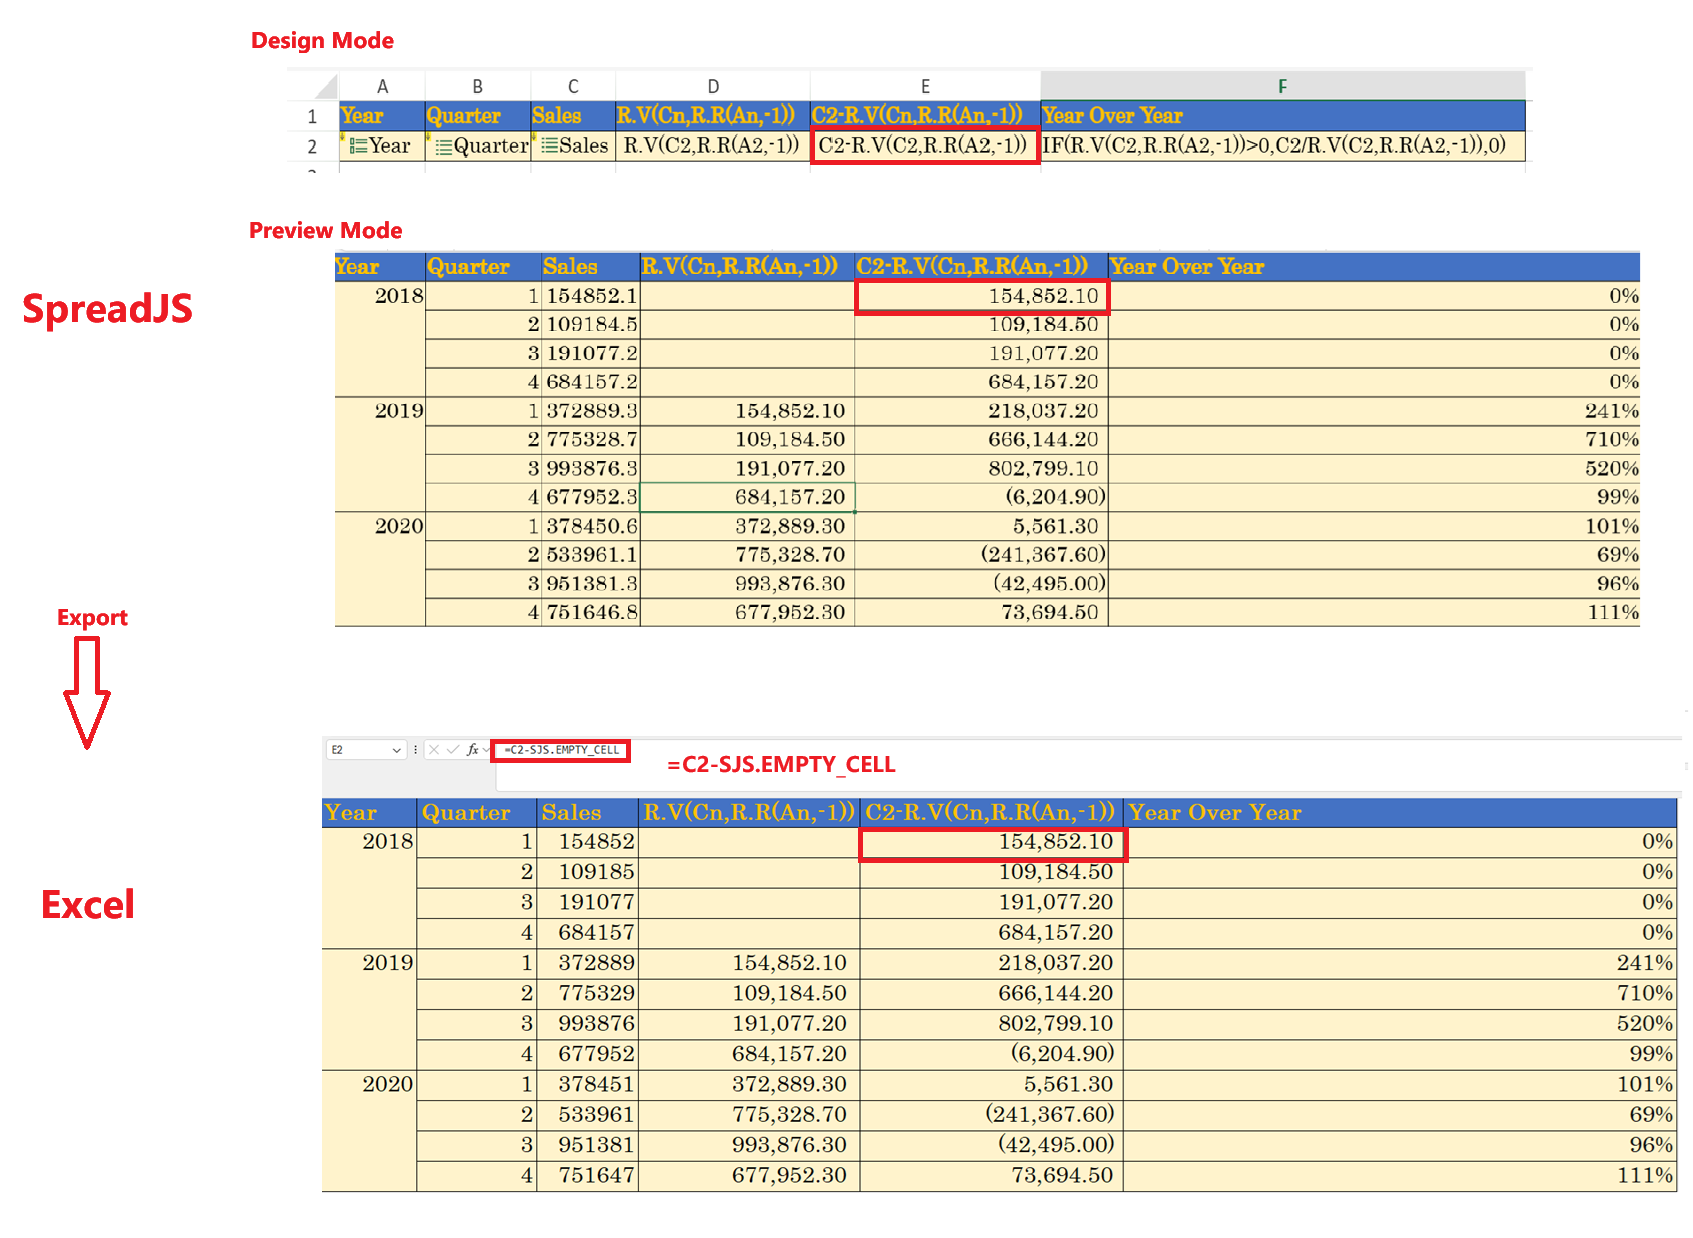Click the vertical dots handle beside Name Box
The height and width of the screenshot is (1238, 1693).
click(416, 750)
